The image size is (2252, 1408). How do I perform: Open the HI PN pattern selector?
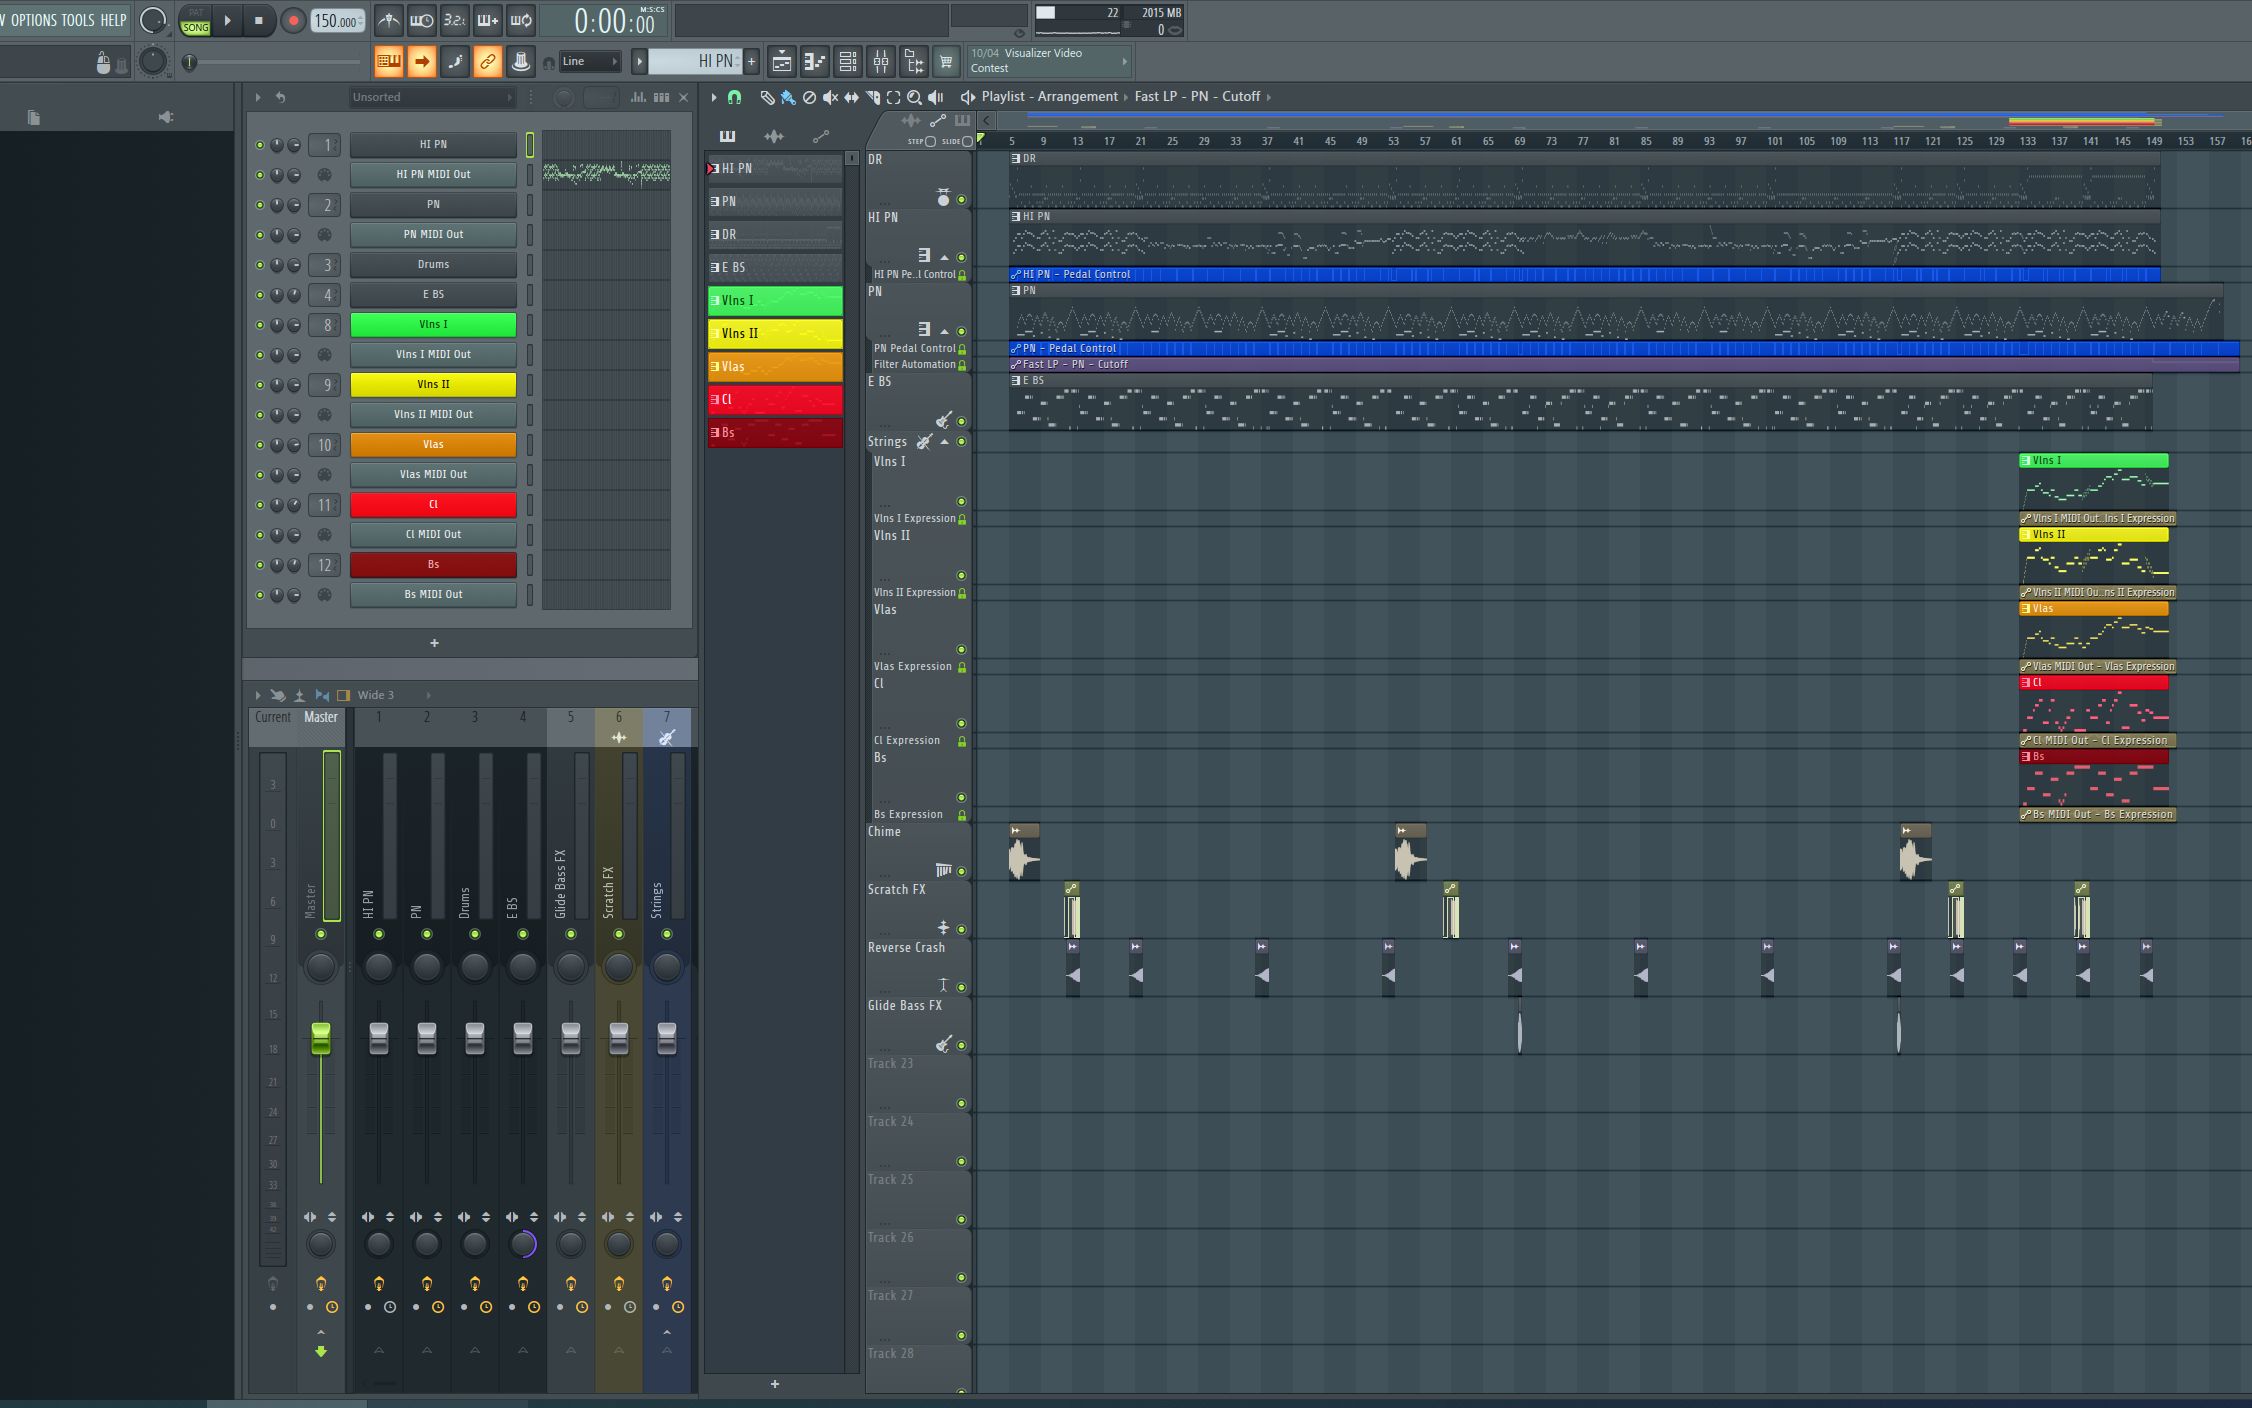[696, 61]
